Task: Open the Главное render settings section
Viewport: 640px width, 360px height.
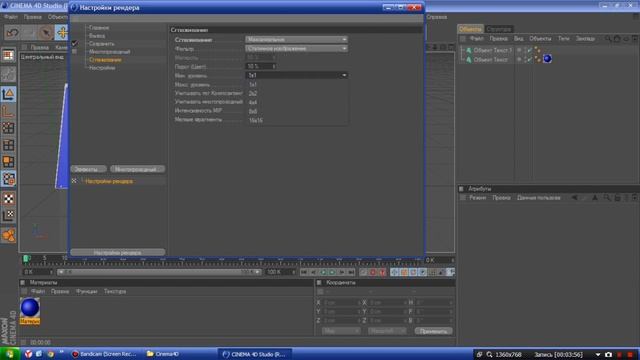Action: 99,28
